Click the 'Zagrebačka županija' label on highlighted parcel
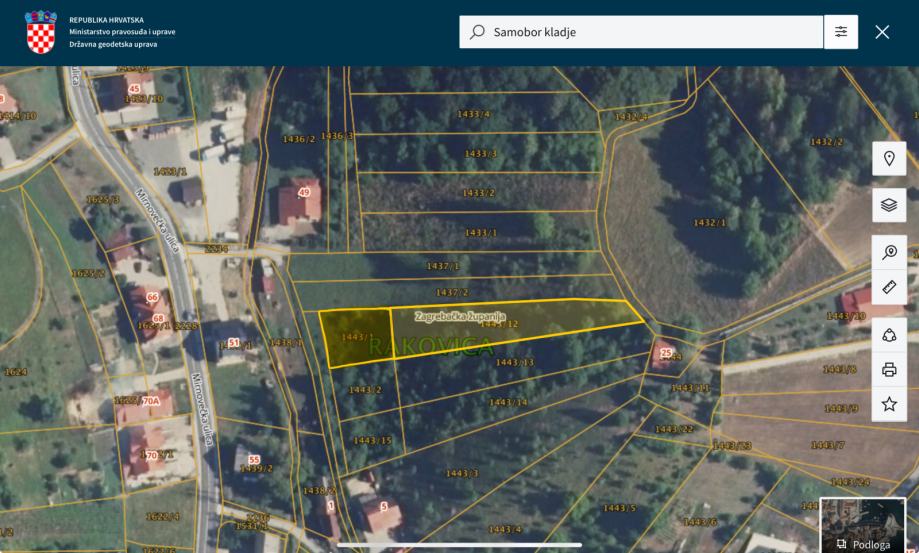 click(460, 316)
